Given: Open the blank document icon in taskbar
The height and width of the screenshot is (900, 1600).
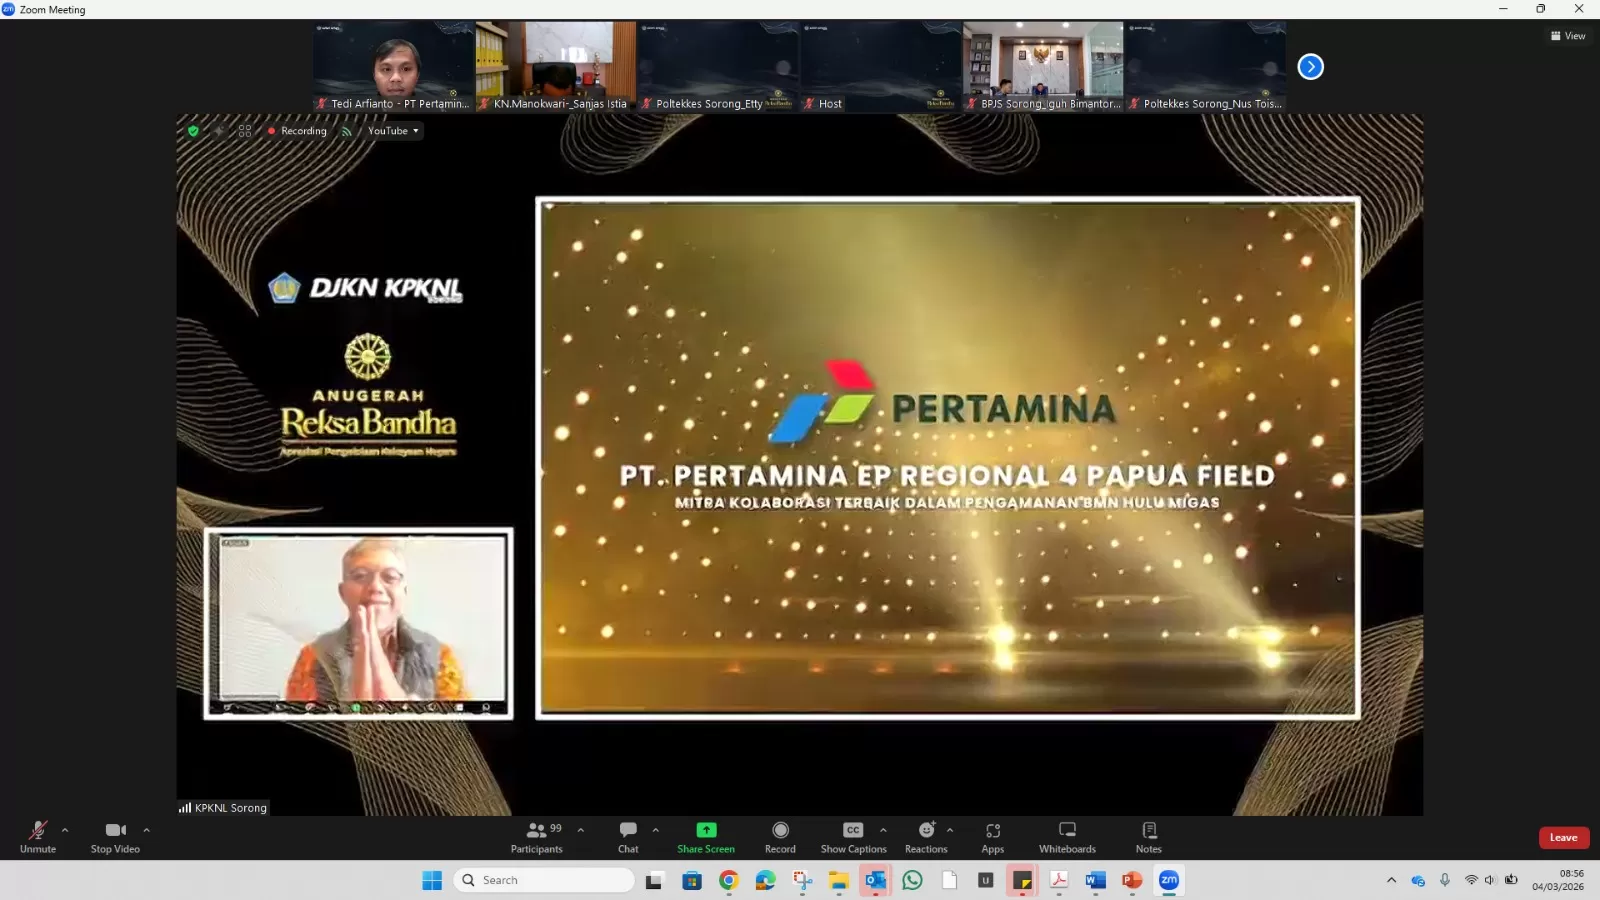Looking at the screenshot, I should pyautogui.click(x=949, y=880).
